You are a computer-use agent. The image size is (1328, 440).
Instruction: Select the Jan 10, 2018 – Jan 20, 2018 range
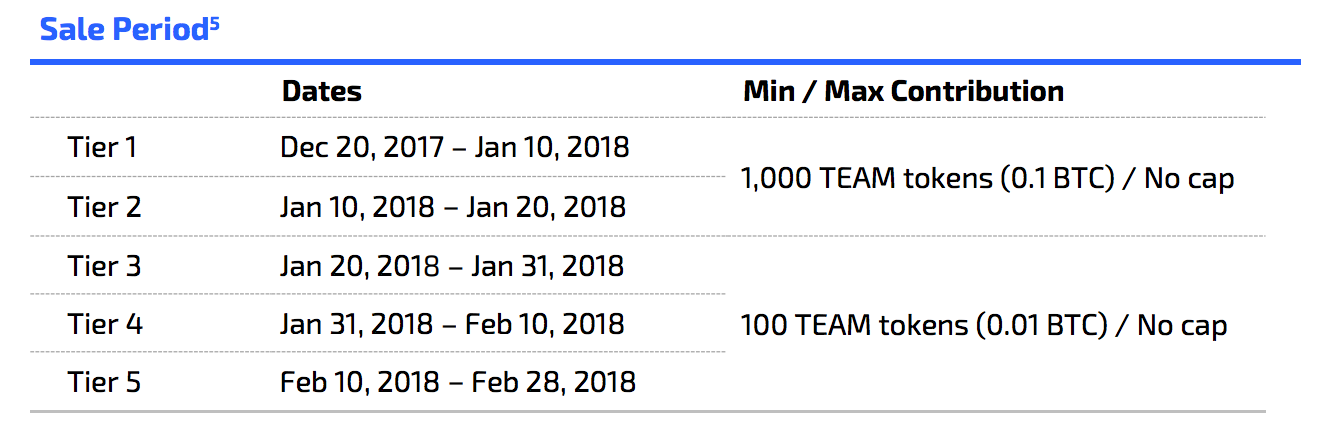coord(452,207)
